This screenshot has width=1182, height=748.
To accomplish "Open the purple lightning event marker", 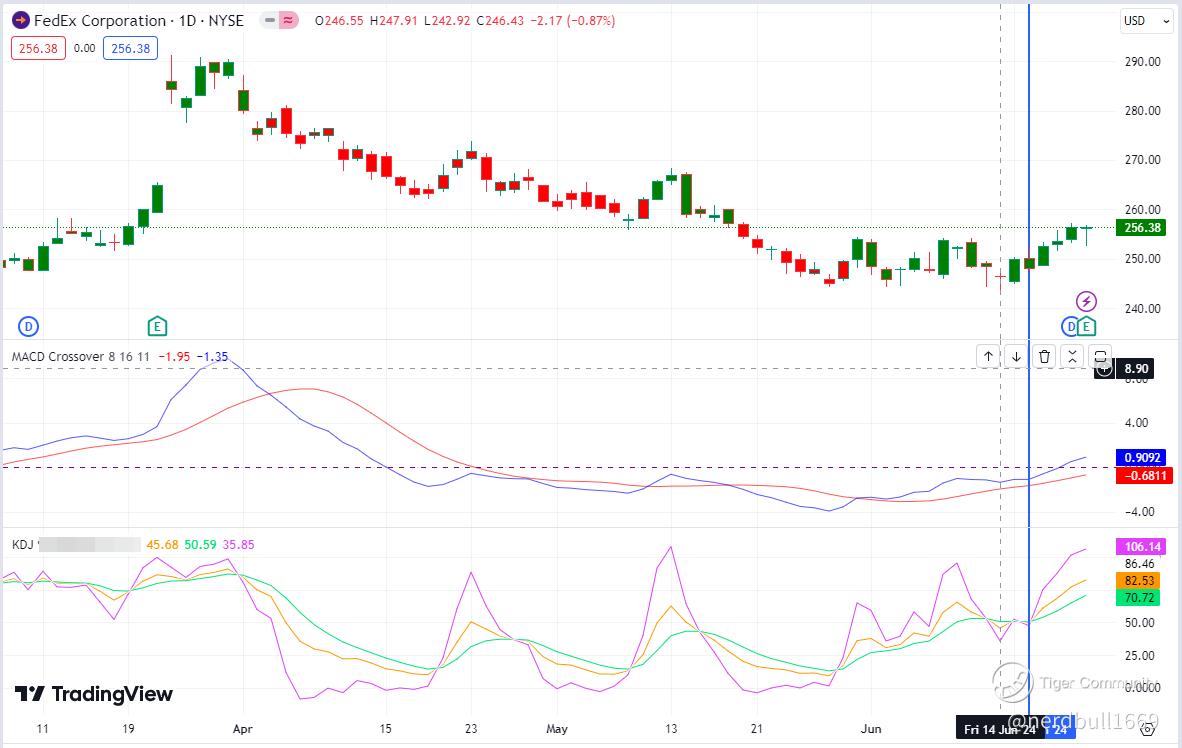I will 1086,302.
